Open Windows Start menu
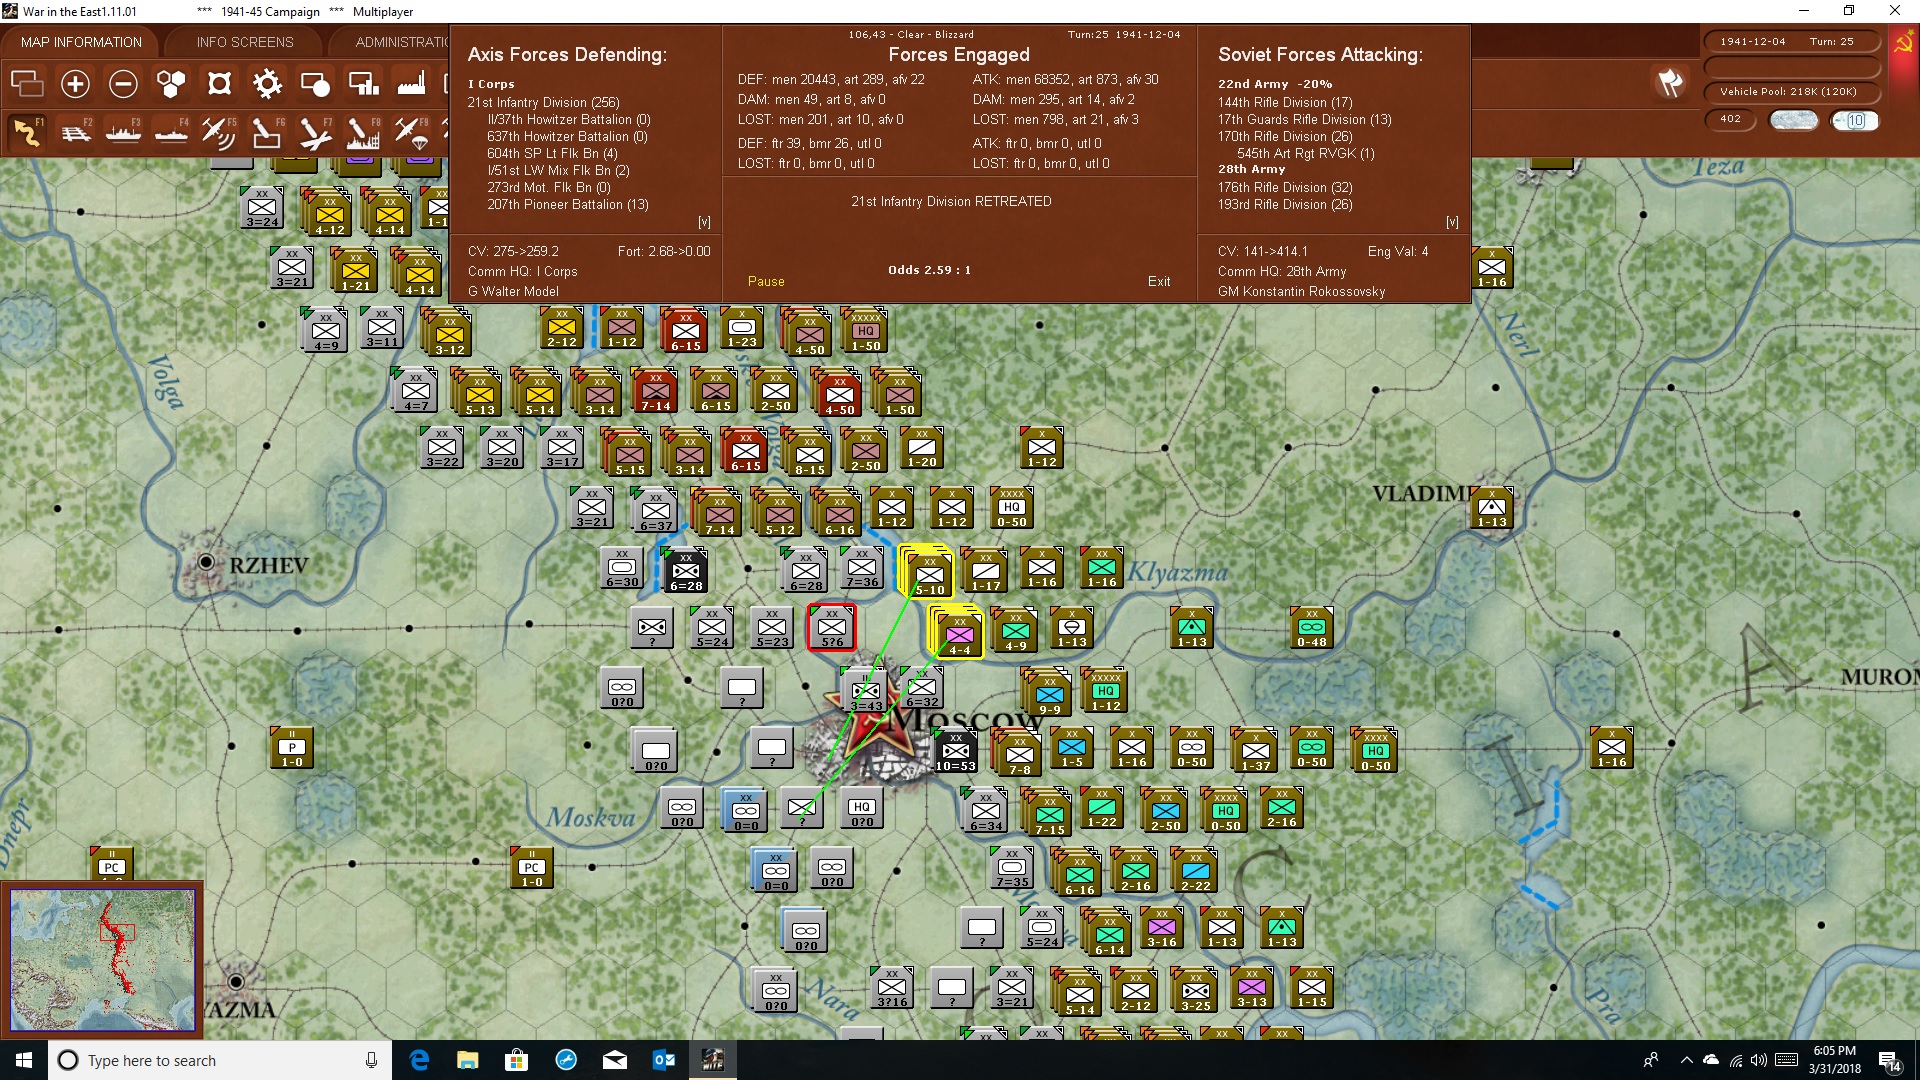 click(x=24, y=1060)
